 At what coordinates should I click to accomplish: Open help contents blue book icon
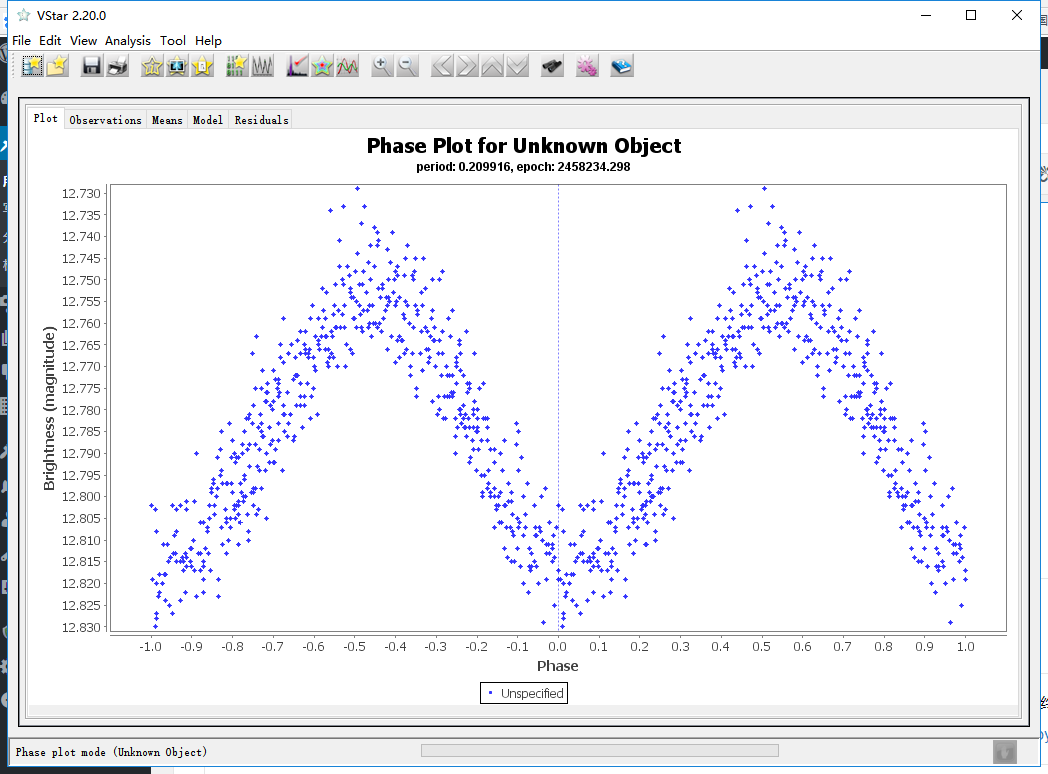pos(622,66)
